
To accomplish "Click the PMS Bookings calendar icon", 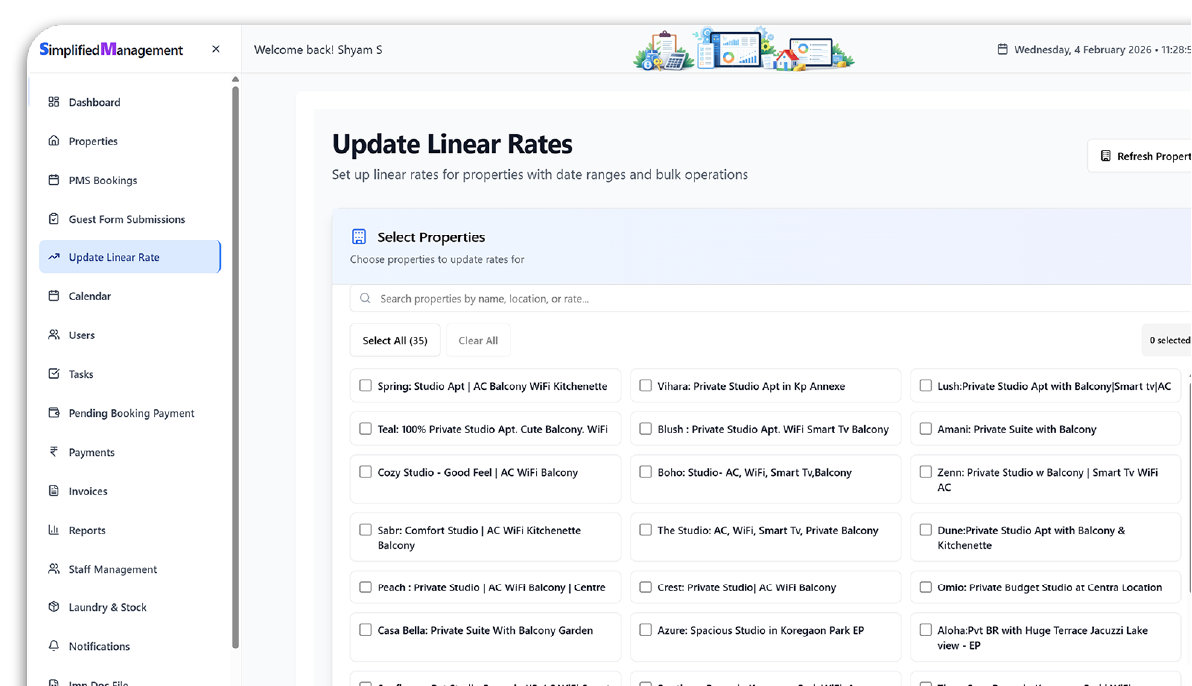I will [x=54, y=180].
